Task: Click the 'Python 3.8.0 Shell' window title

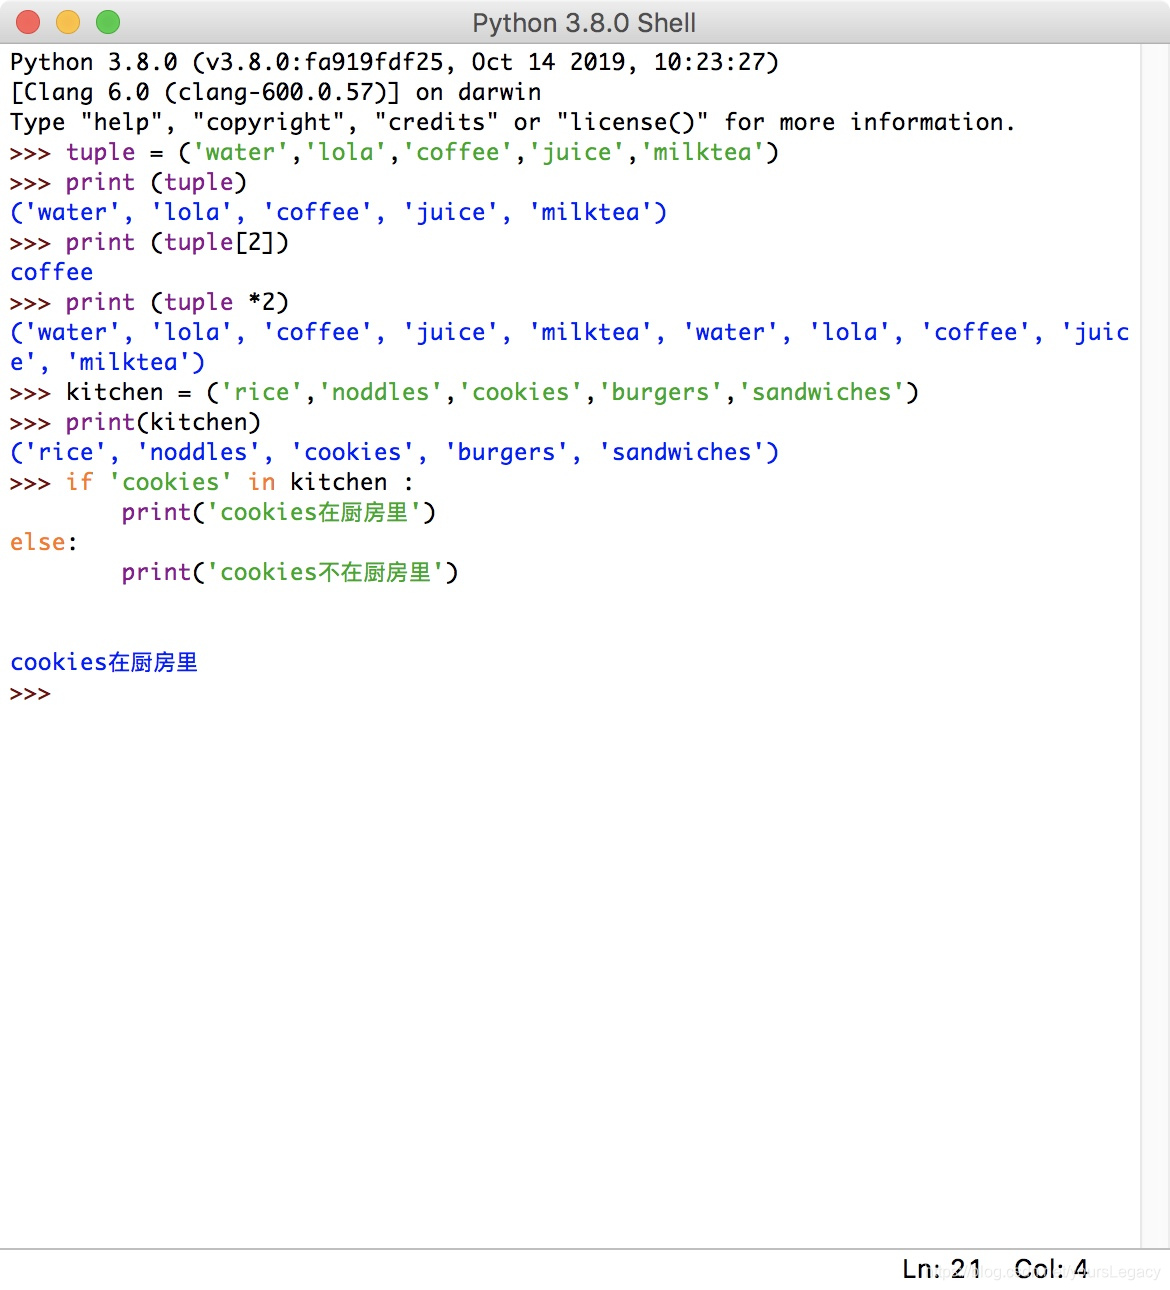Action: tap(584, 23)
